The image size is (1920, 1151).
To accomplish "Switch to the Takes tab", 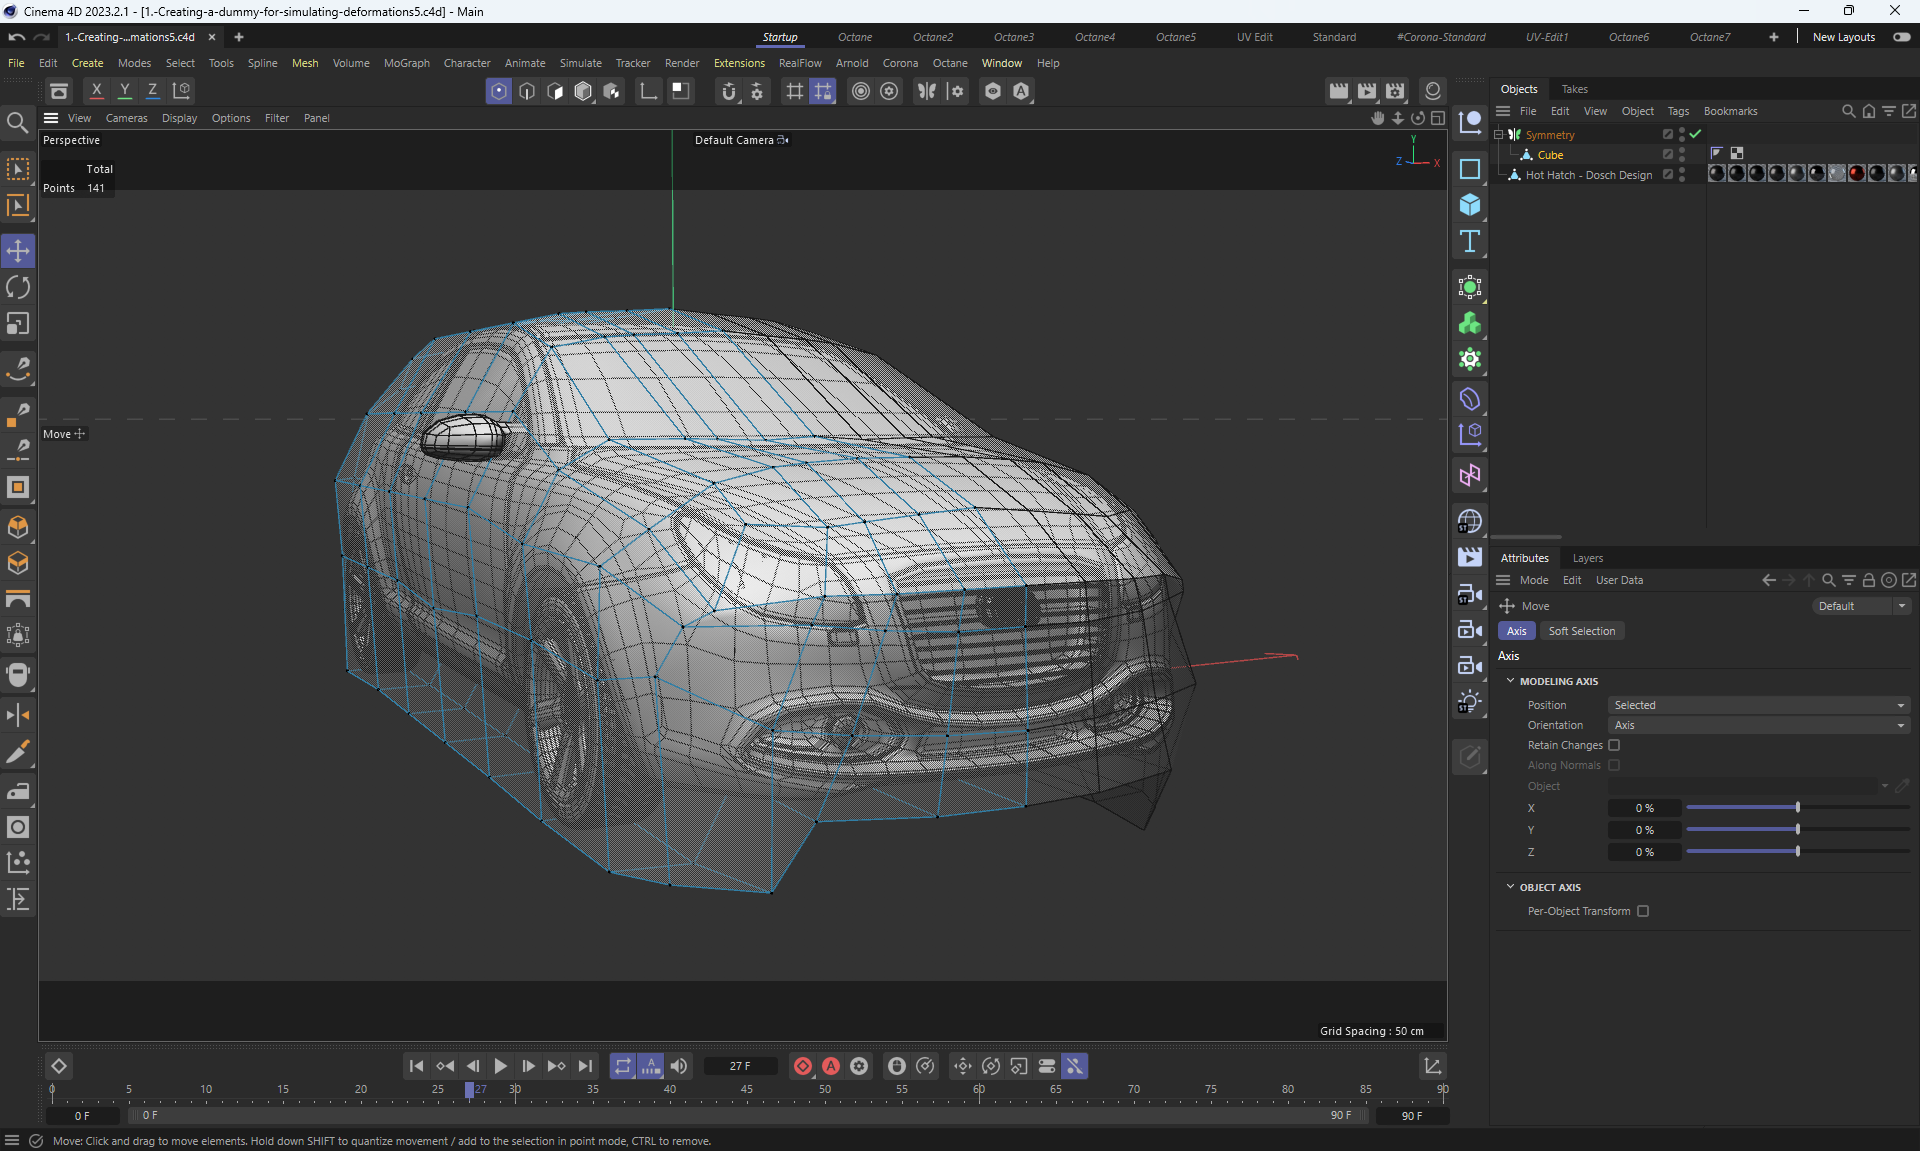I will tap(1574, 89).
